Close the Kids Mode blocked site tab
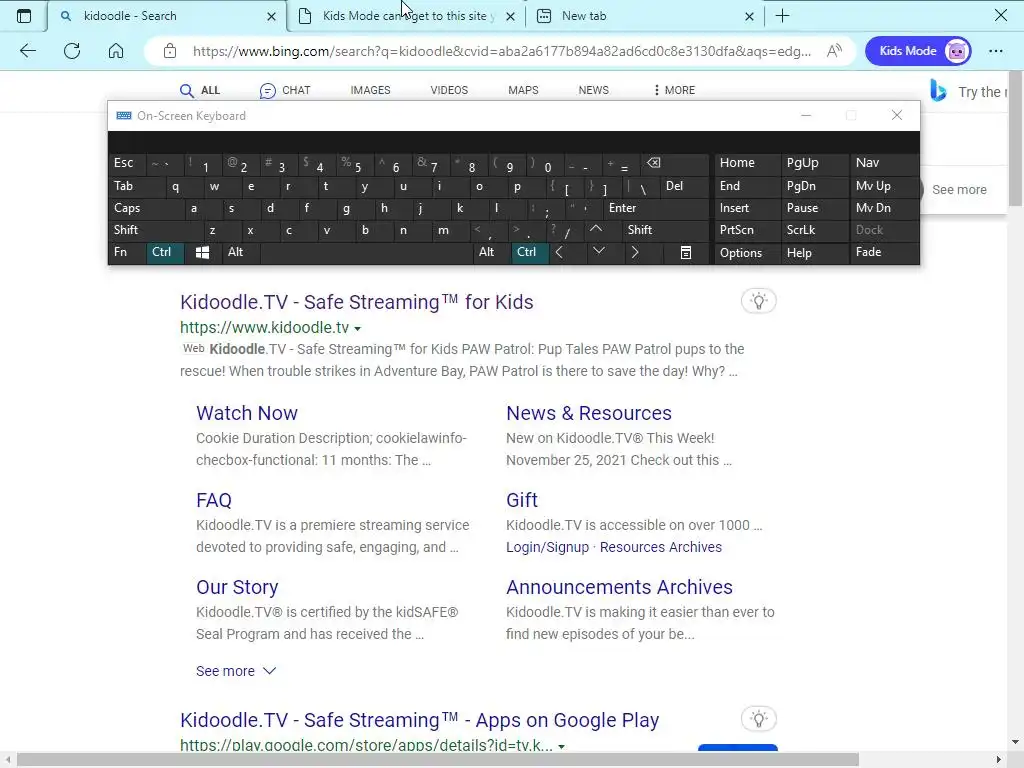This screenshot has width=1024, height=768. click(511, 16)
